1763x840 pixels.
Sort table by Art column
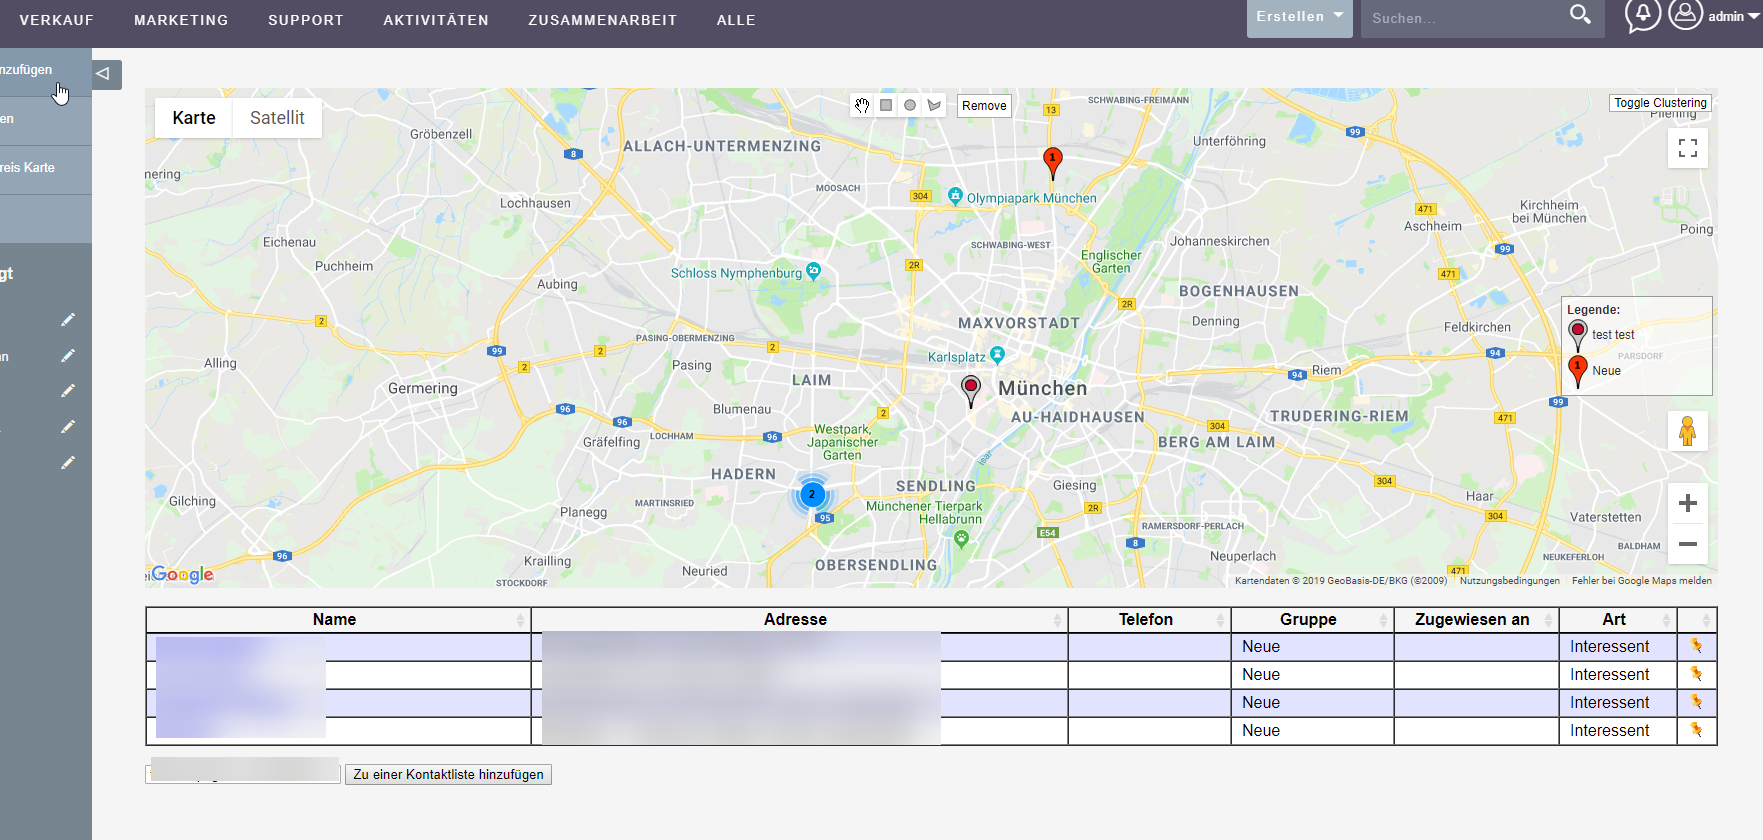tap(1617, 620)
